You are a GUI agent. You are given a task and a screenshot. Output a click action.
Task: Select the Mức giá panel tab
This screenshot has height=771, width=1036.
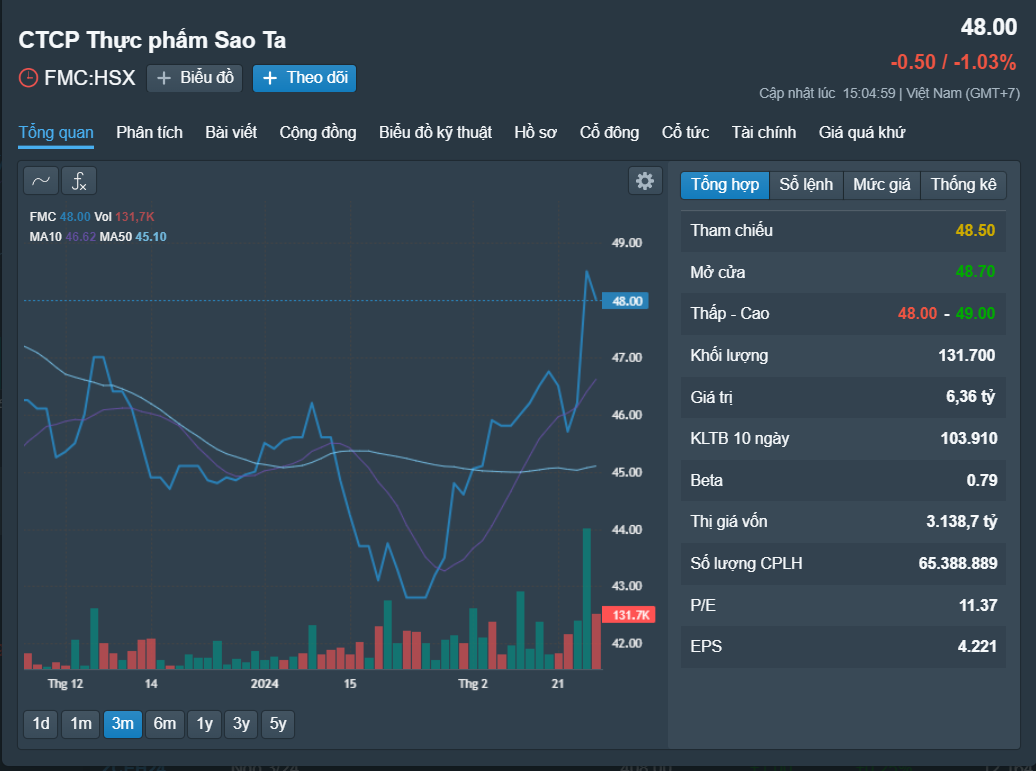881,185
